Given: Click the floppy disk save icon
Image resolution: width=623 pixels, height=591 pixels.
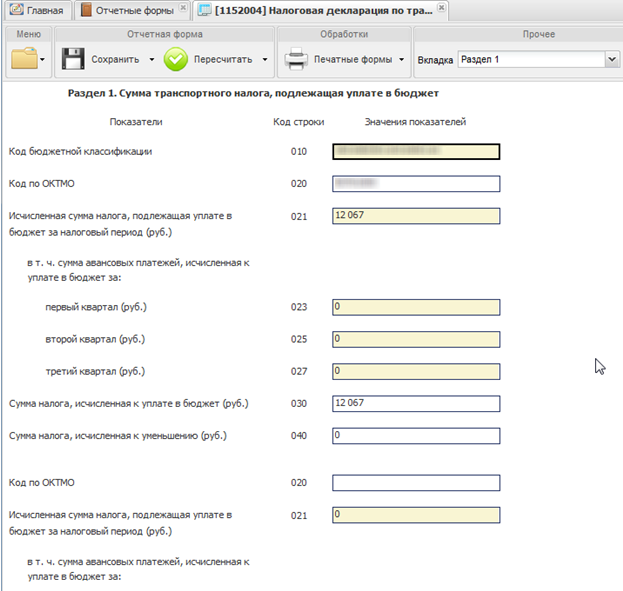Looking at the screenshot, I should 73,59.
